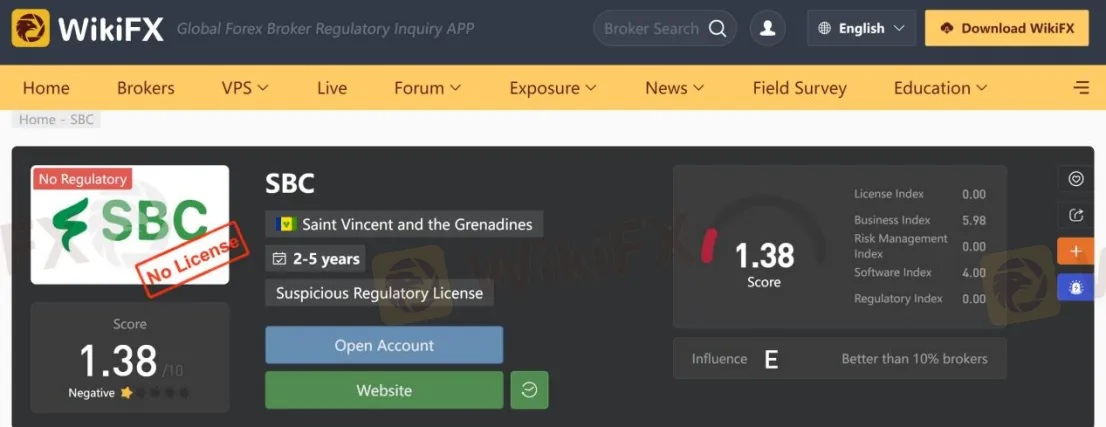Expand the VPS menu dropdown

point(245,88)
